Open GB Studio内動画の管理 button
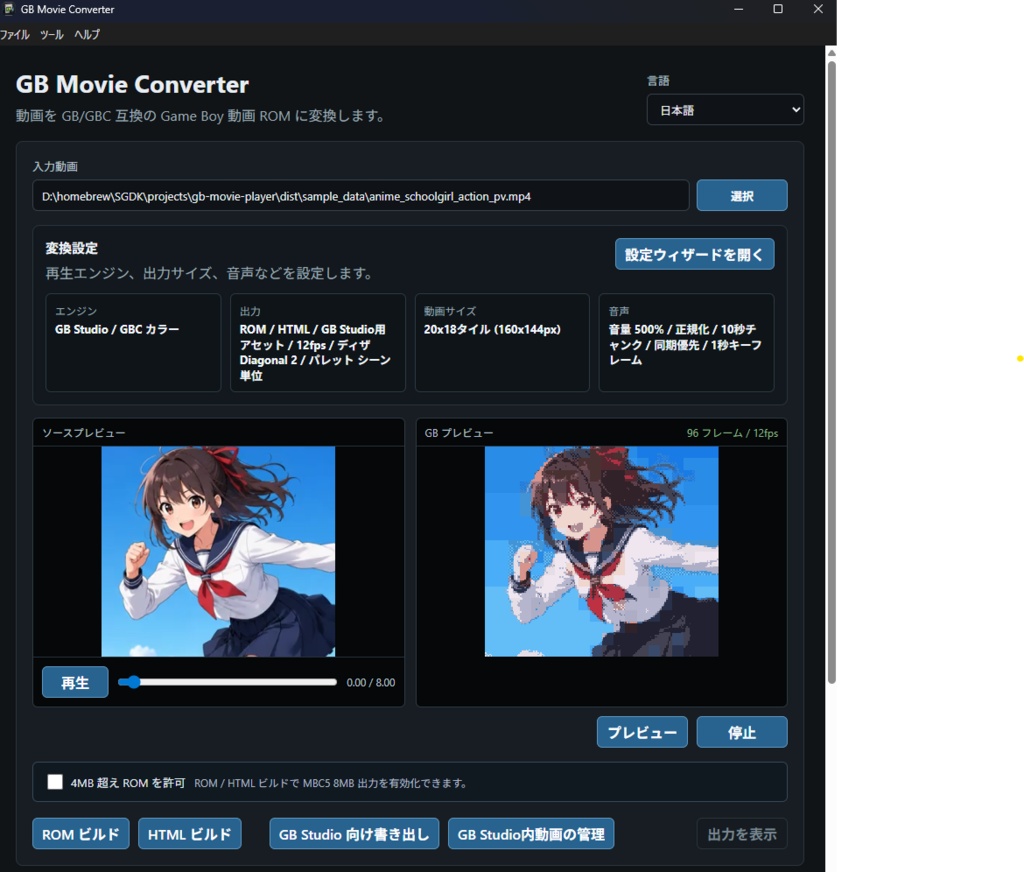 531,834
